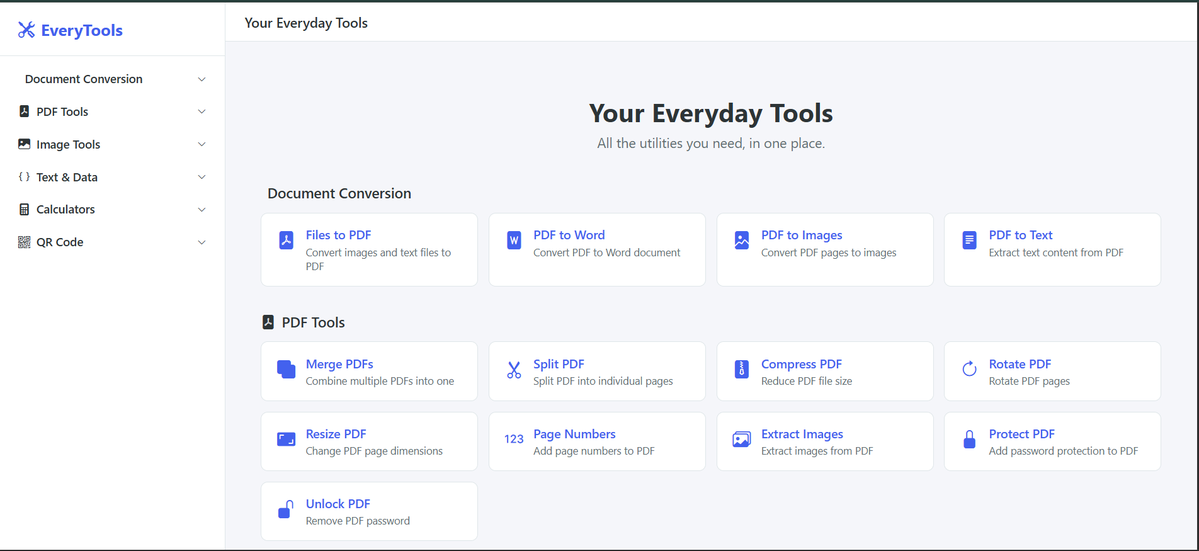This screenshot has width=1199, height=551.
Task: Click 'Combine multiple PDFs into one' description
Action: (380, 381)
